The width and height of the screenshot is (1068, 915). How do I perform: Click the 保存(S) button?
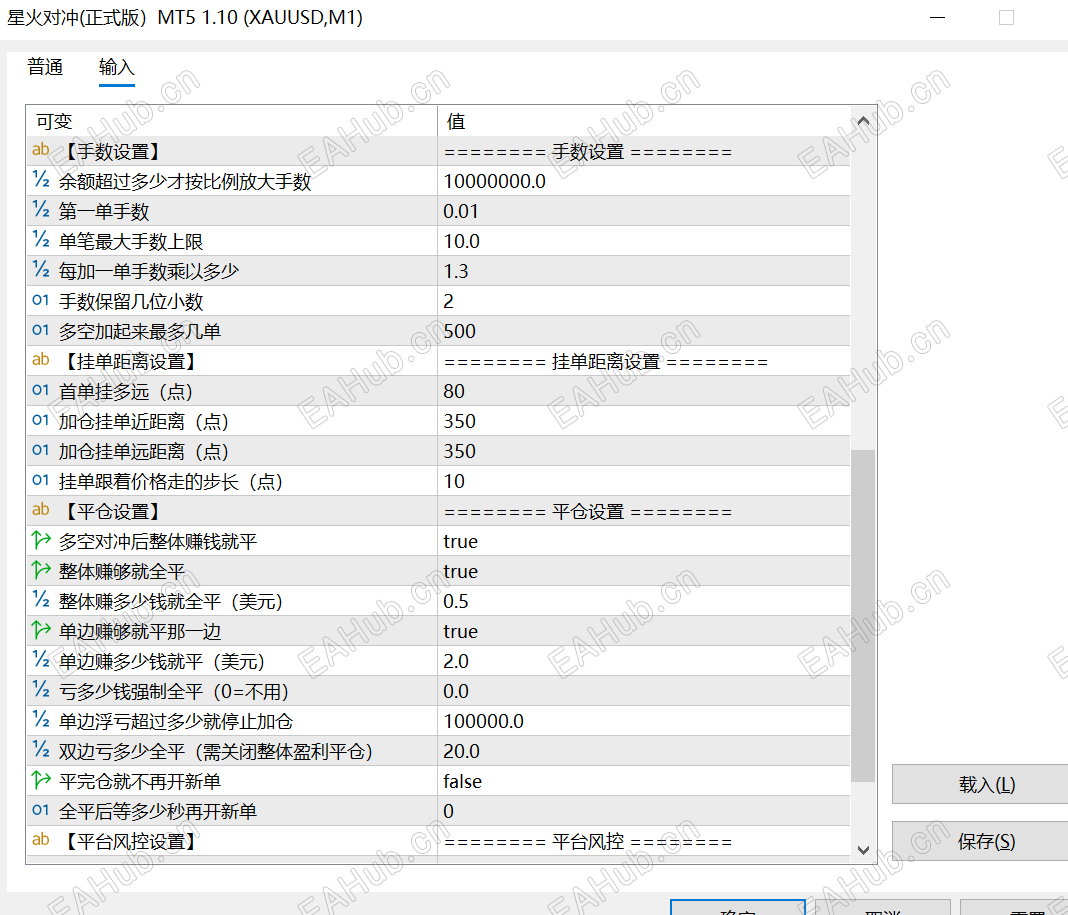coord(986,841)
